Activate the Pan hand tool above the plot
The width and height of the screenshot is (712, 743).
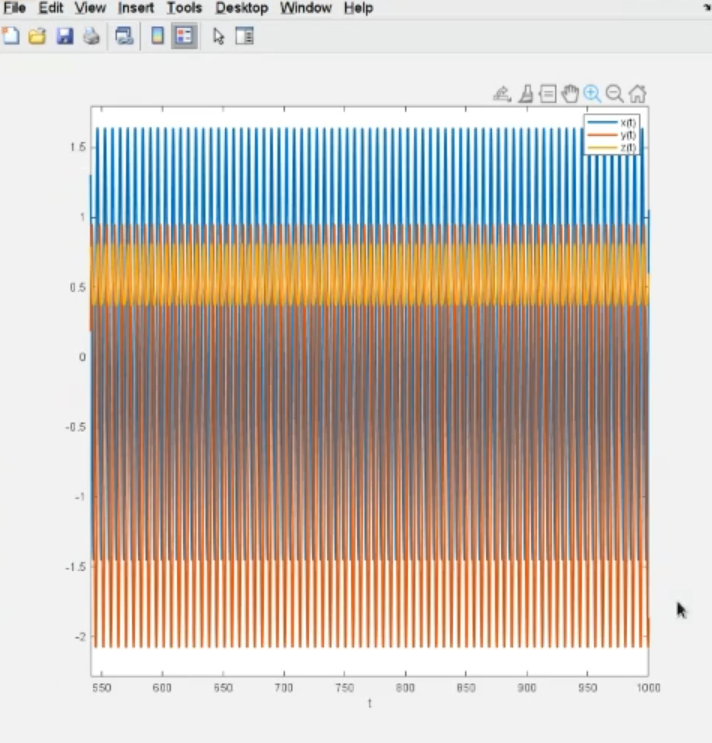tap(570, 94)
